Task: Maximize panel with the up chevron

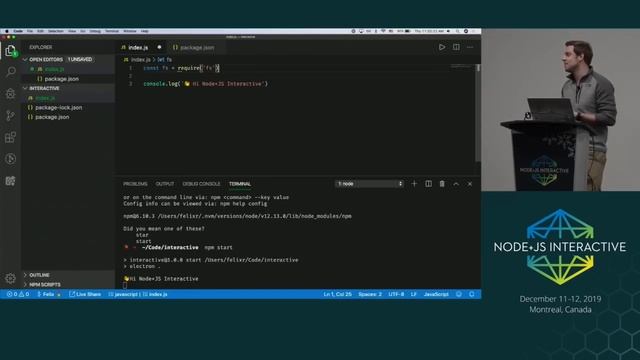Action: tap(456, 184)
